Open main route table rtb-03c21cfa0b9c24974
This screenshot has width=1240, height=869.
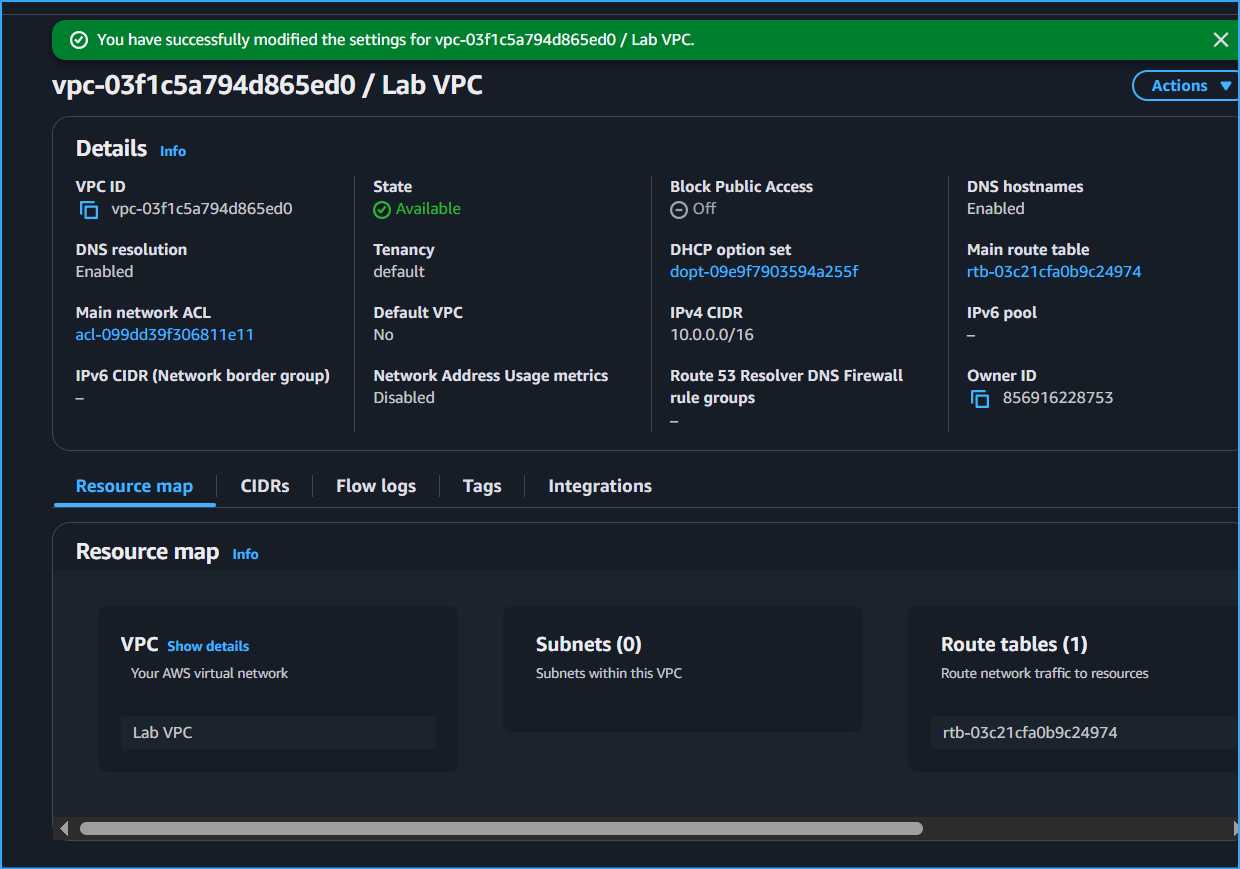[1053, 271]
